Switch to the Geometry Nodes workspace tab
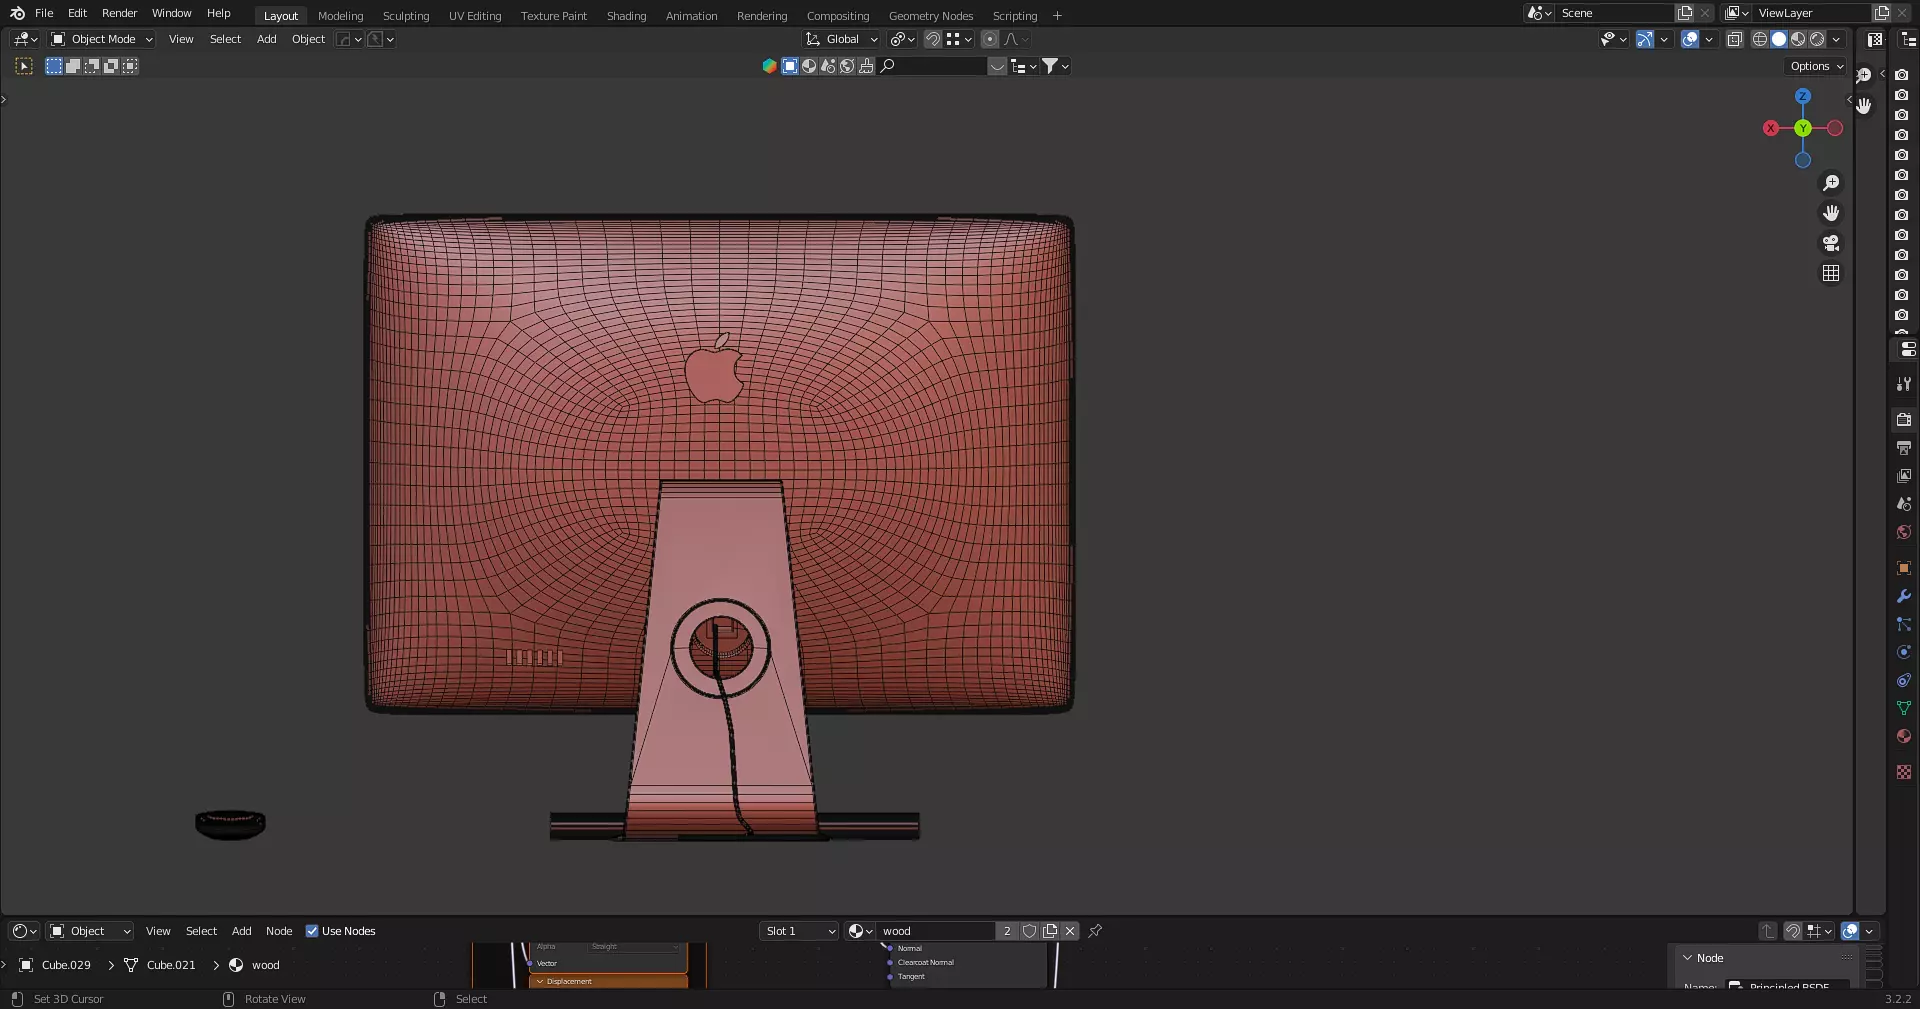The height and width of the screenshot is (1009, 1920). point(931,16)
